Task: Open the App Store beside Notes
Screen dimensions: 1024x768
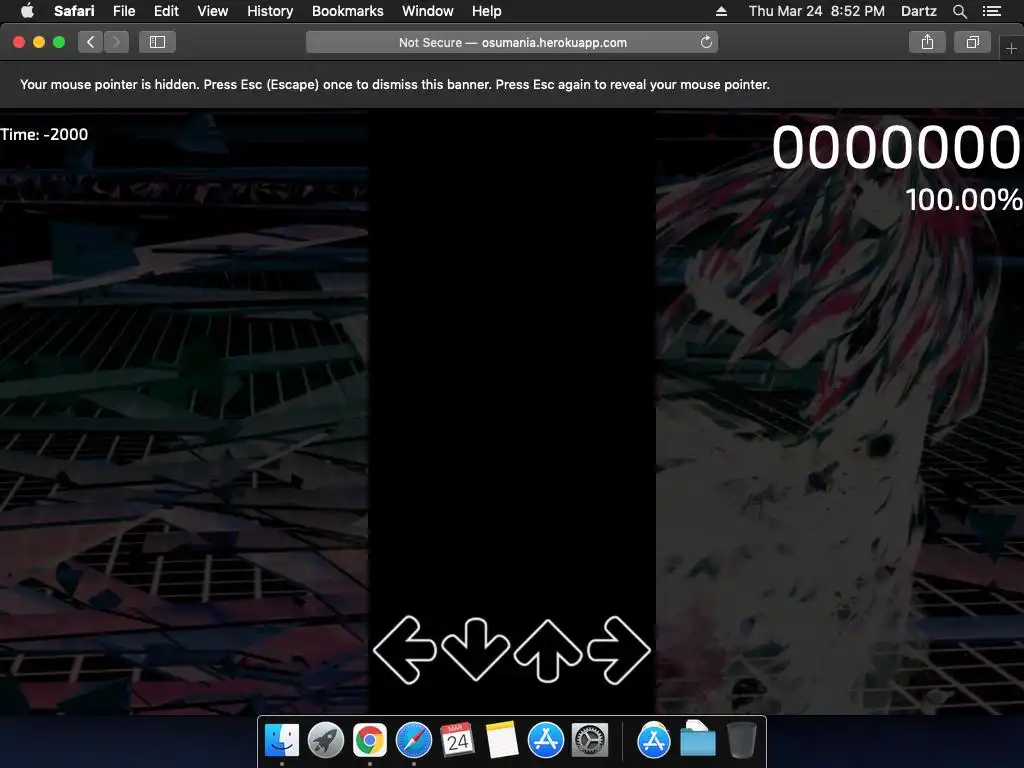Action: pyautogui.click(x=546, y=740)
